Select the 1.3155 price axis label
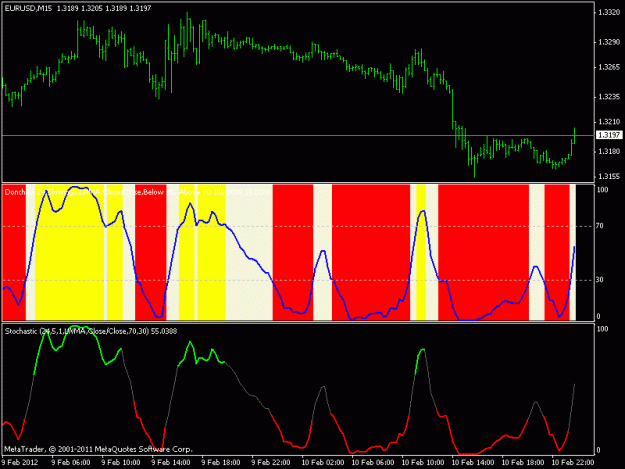Viewport: 625px width, 469px height. [609, 177]
